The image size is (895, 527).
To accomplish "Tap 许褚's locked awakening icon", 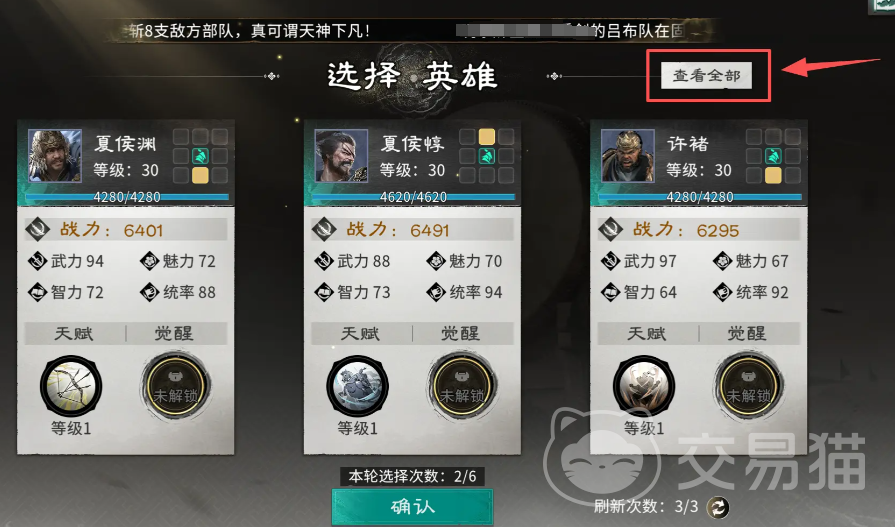I will click(x=748, y=387).
